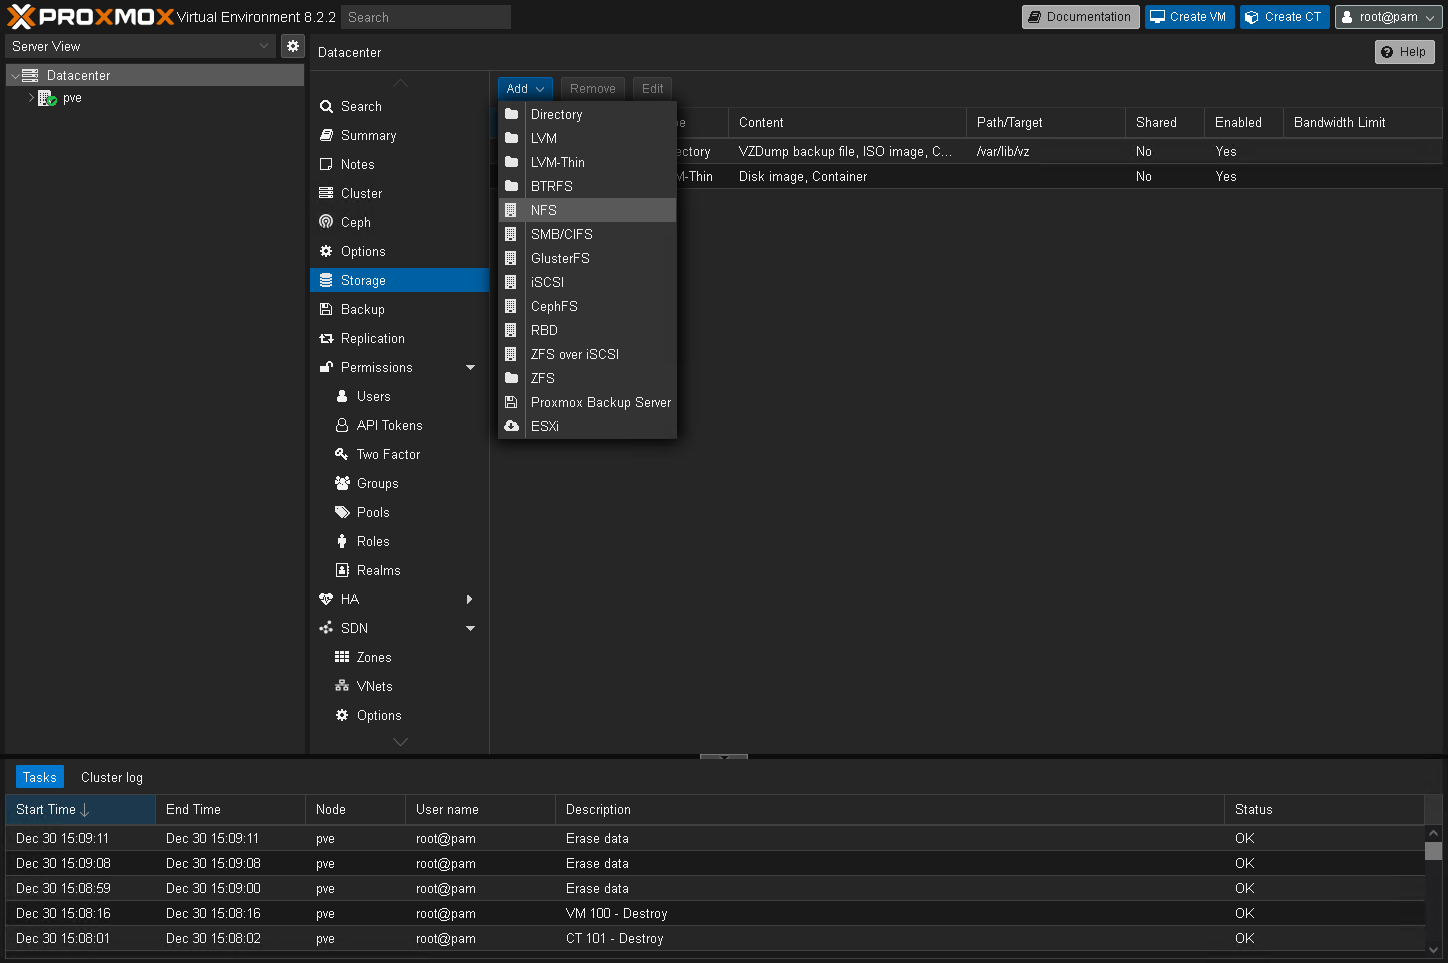
Task: Click the HA heartbeat icon
Action: coord(326,599)
